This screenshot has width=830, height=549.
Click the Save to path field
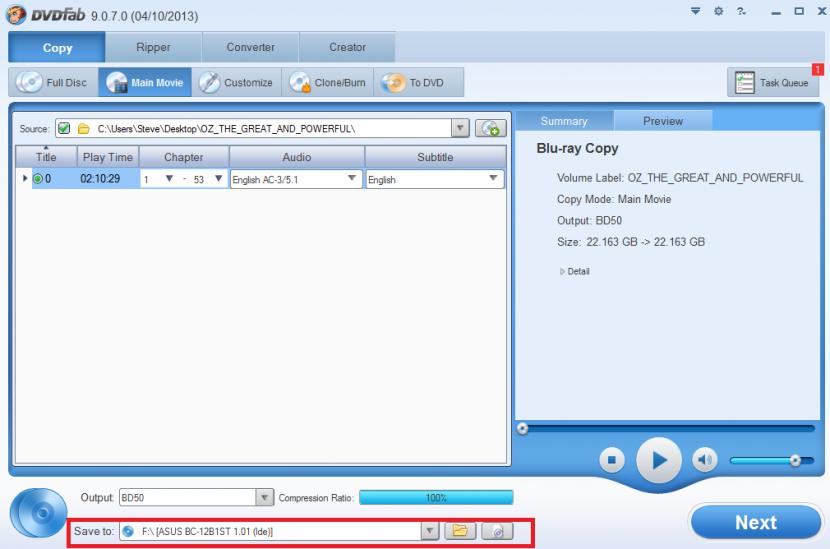click(x=278, y=531)
